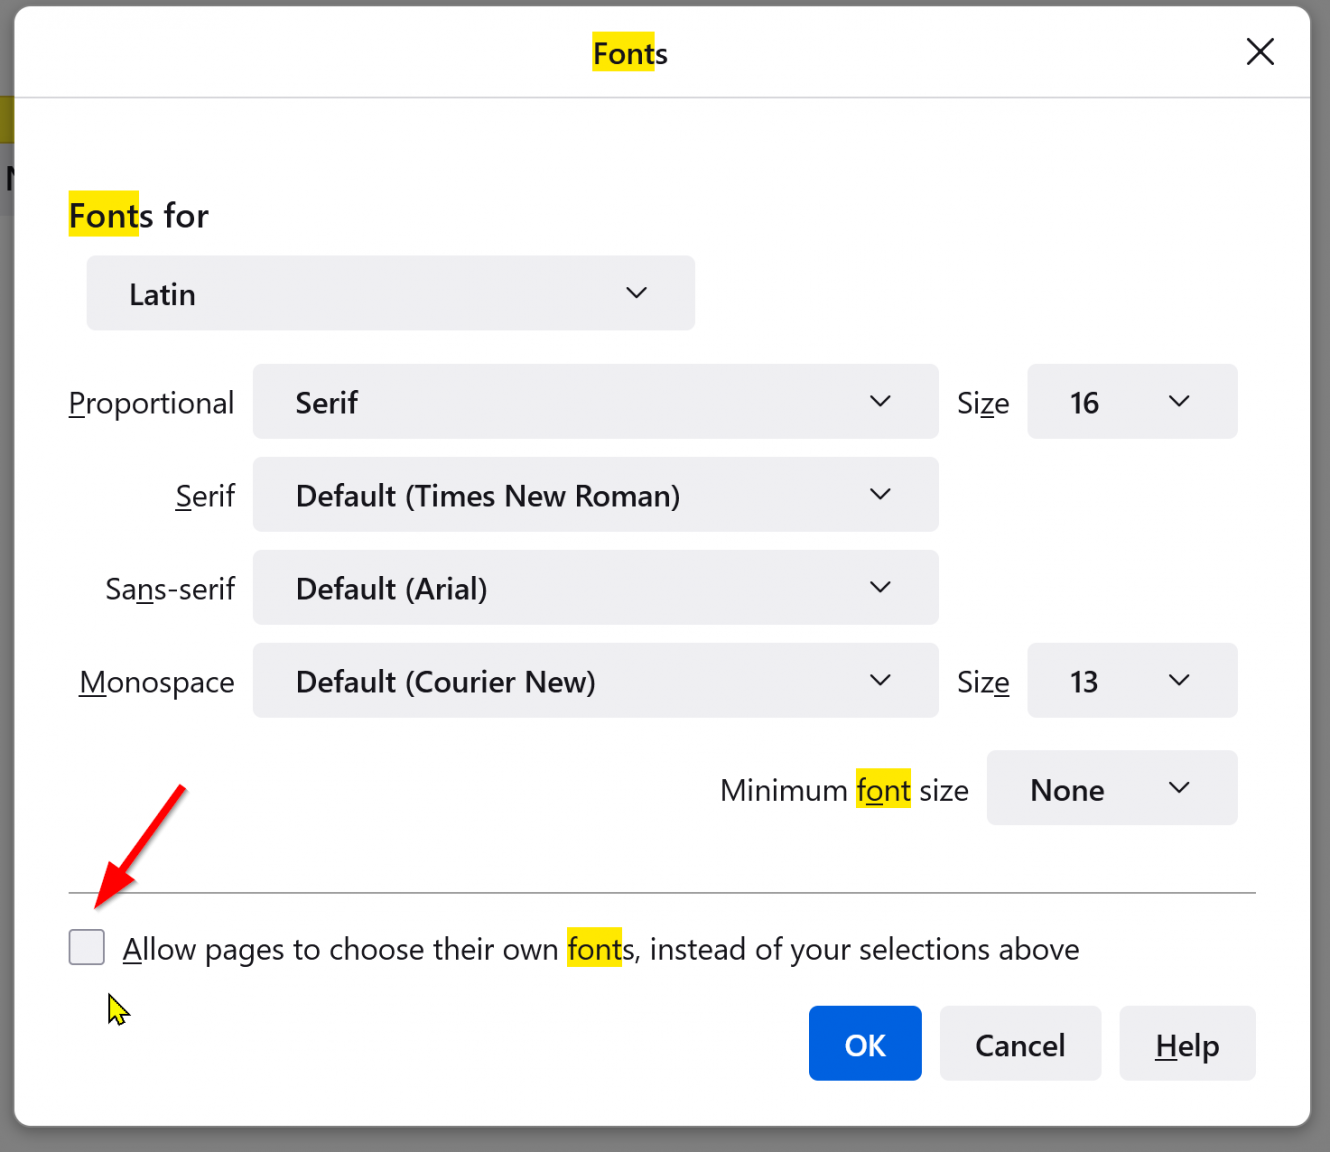The width and height of the screenshot is (1330, 1152).
Task: Click the Sans-serif field label
Action: pyautogui.click(x=170, y=589)
